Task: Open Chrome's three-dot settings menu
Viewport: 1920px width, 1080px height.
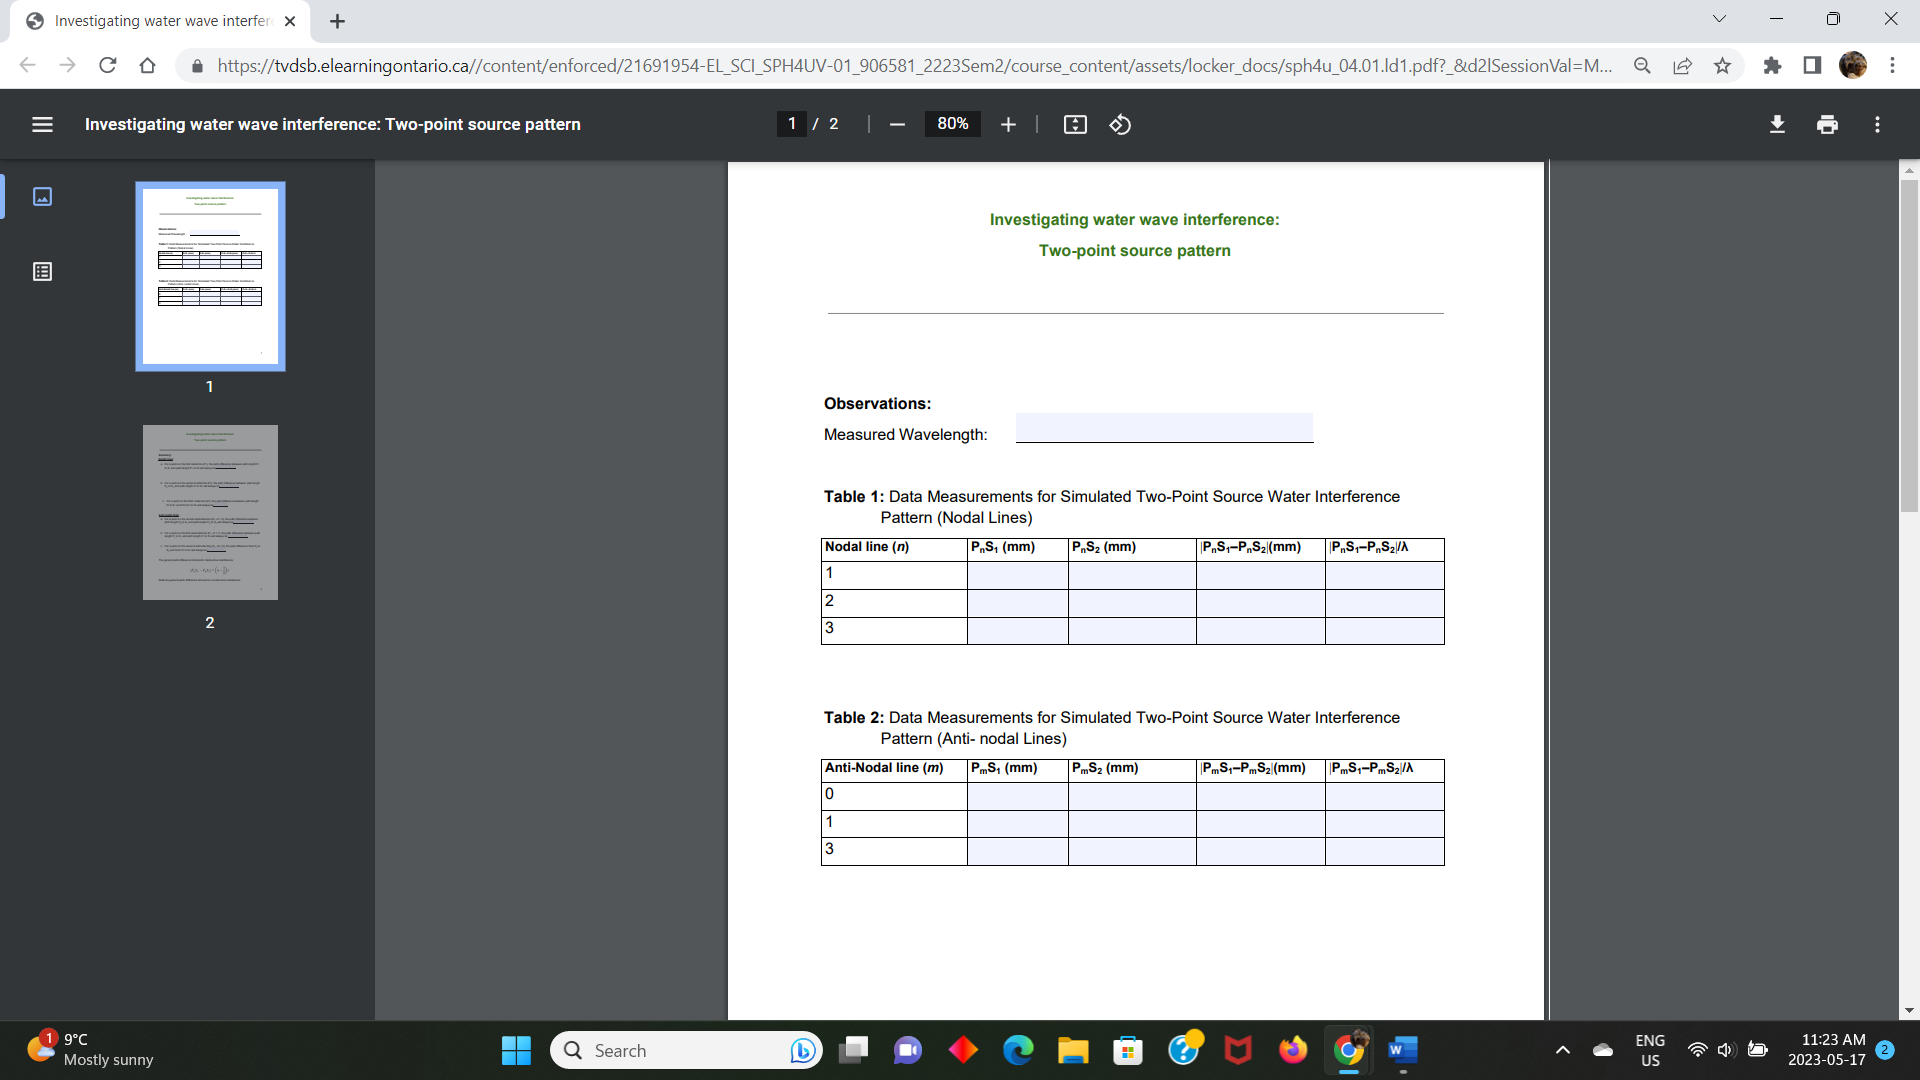Action: [1893, 65]
